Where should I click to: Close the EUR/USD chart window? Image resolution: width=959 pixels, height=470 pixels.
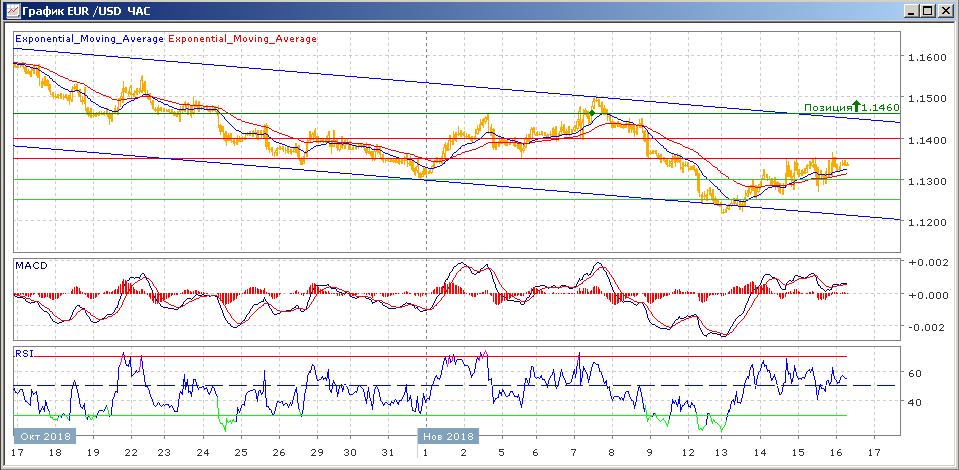point(946,10)
